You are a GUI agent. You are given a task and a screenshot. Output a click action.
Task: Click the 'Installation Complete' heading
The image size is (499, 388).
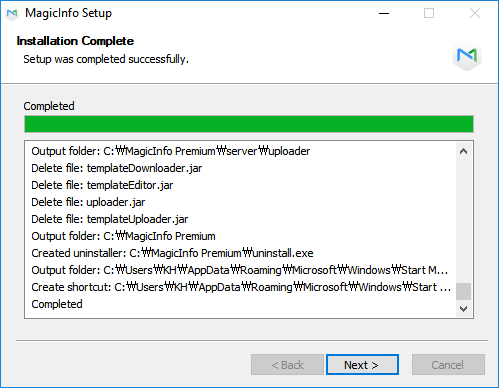pos(75,41)
